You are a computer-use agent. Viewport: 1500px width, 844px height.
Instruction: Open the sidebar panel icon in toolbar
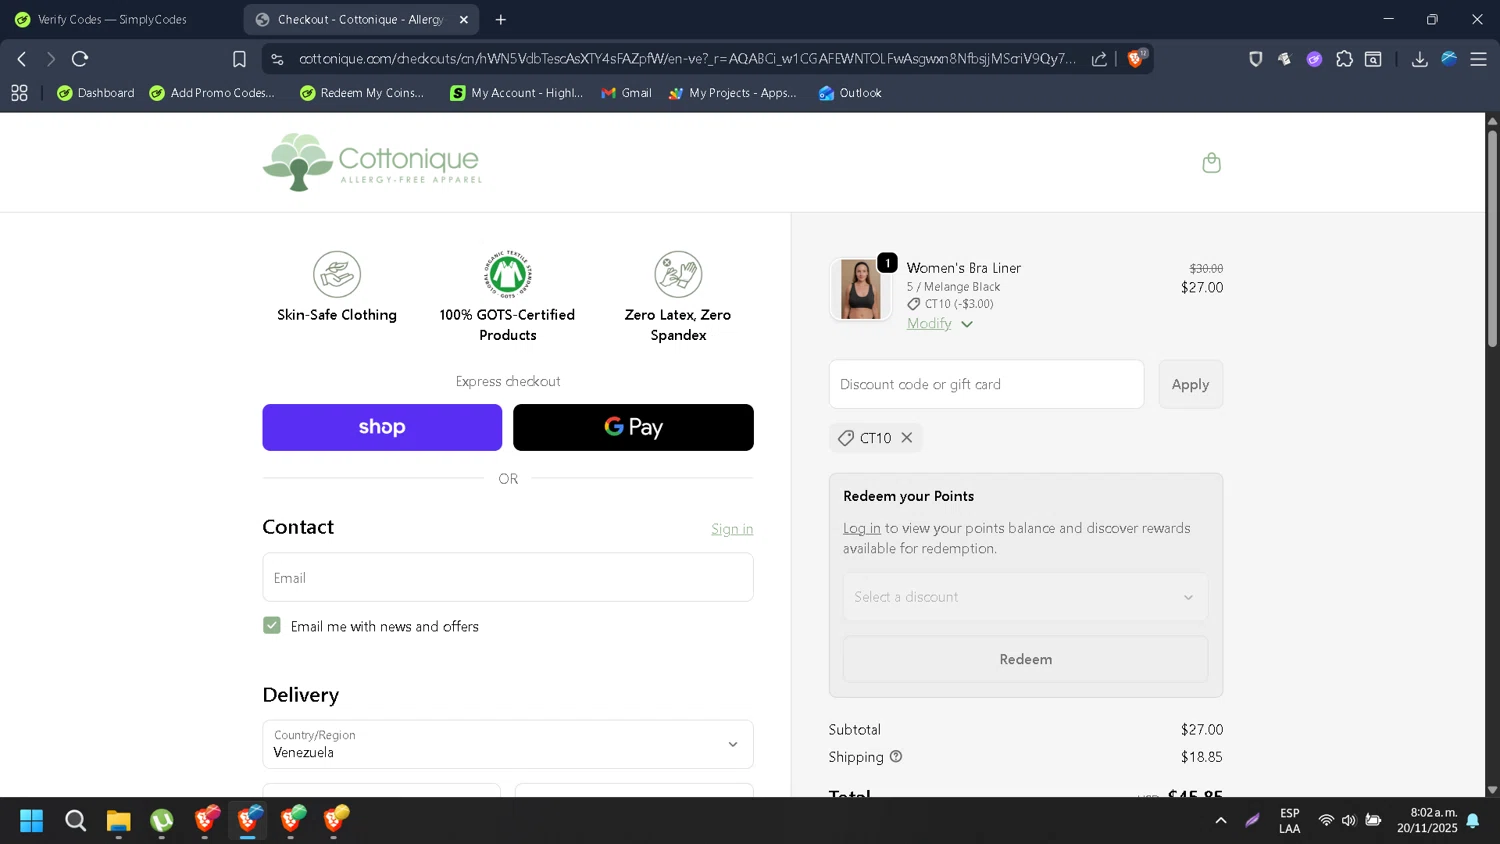[1374, 59]
